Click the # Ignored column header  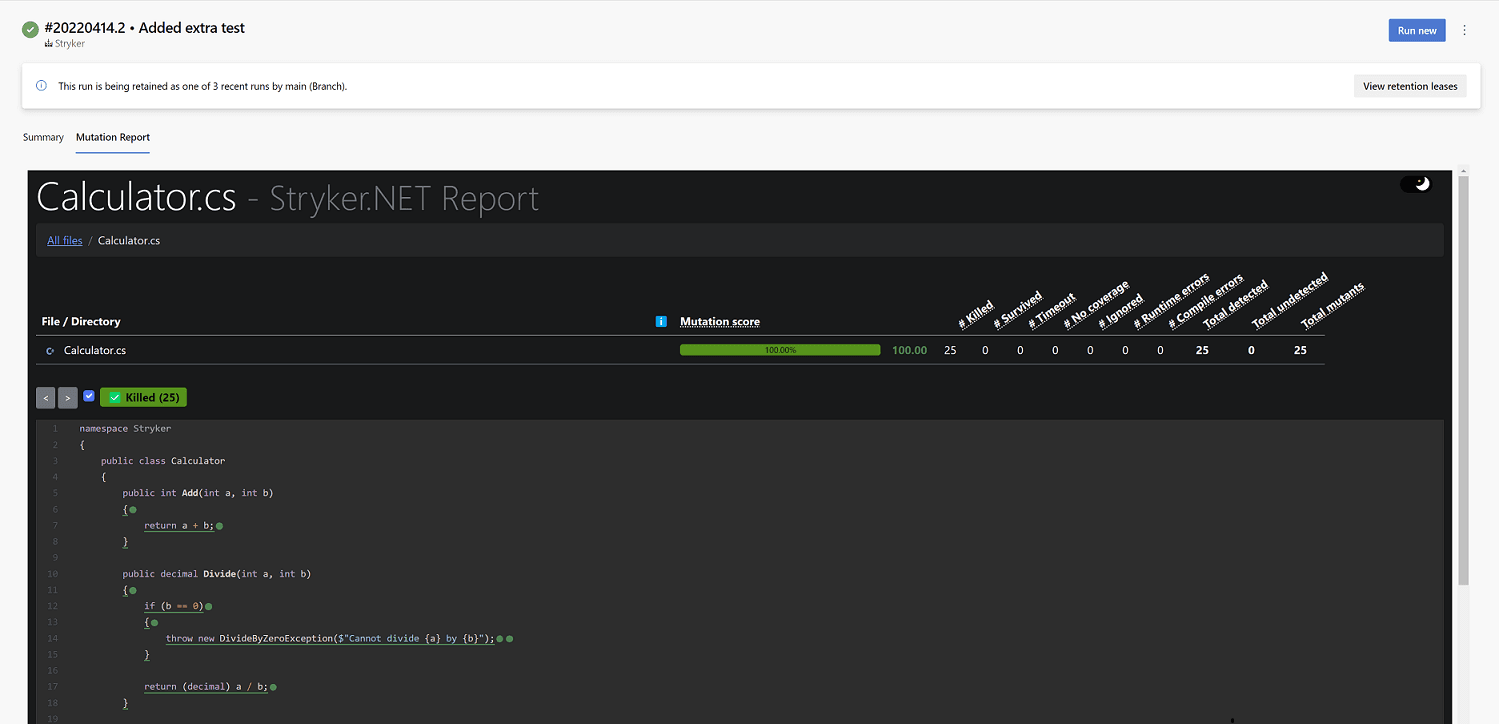tap(1121, 312)
